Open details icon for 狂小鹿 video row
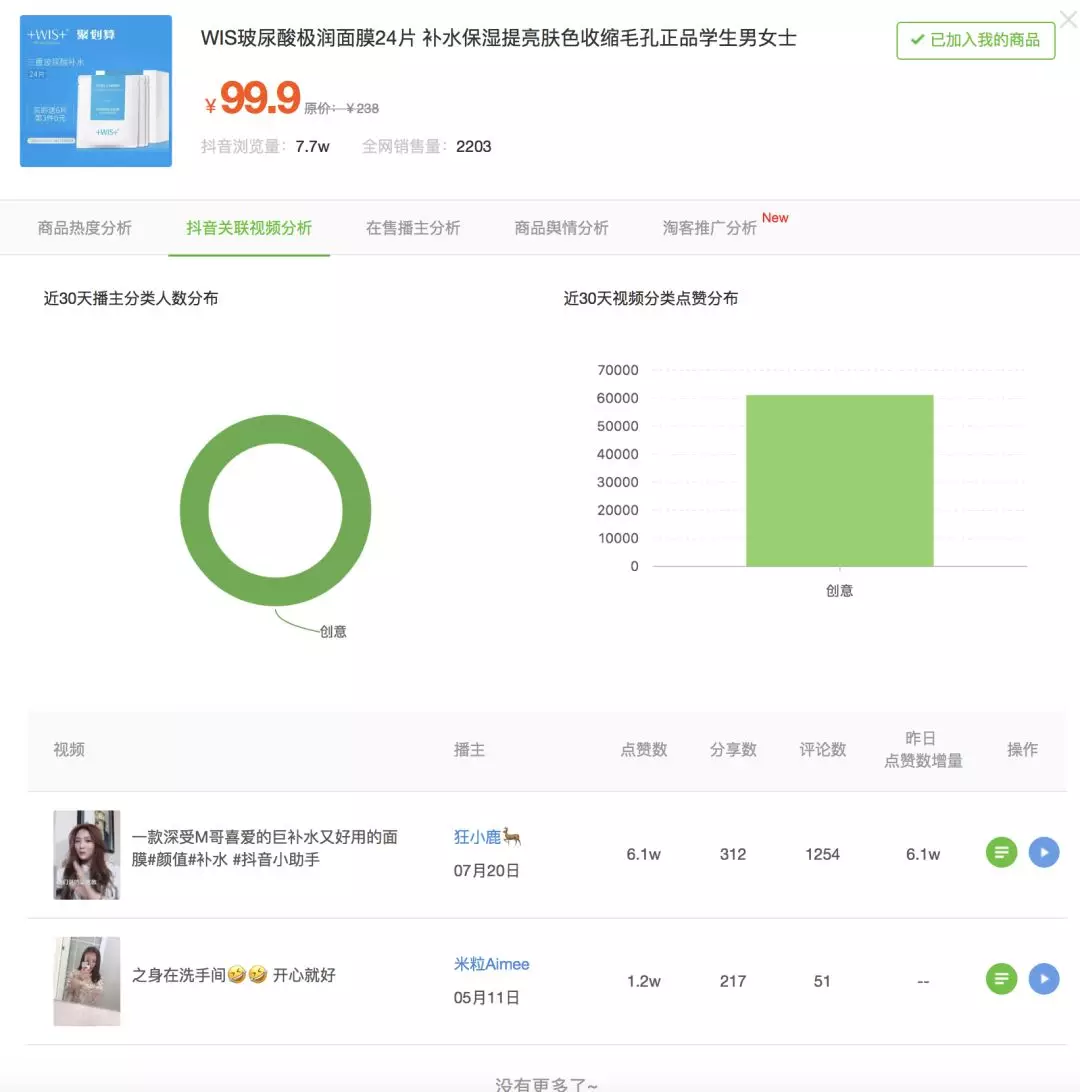This screenshot has height=1092, width=1080. click(x=1001, y=852)
